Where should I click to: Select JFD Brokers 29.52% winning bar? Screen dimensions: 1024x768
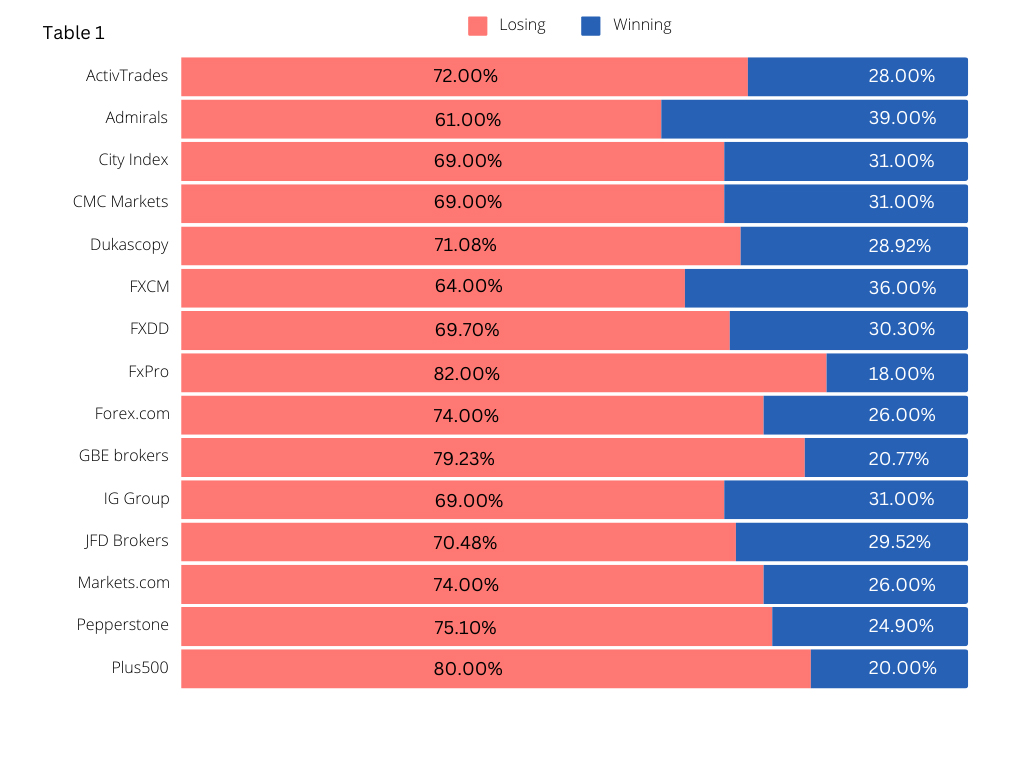[852, 541]
